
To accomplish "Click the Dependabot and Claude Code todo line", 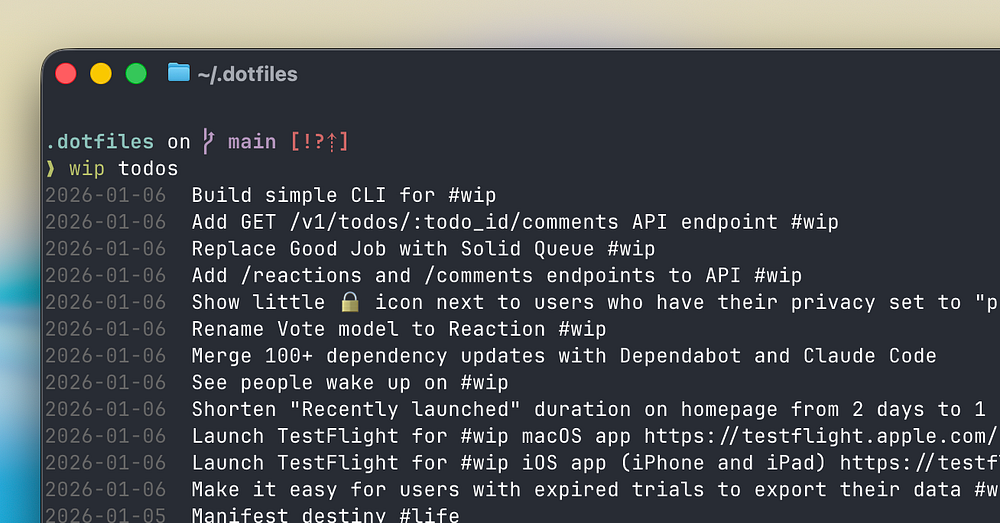I will tap(564, 356).
